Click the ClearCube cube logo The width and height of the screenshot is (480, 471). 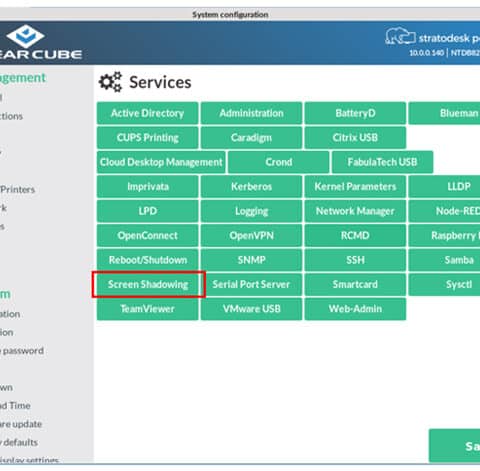25,36
